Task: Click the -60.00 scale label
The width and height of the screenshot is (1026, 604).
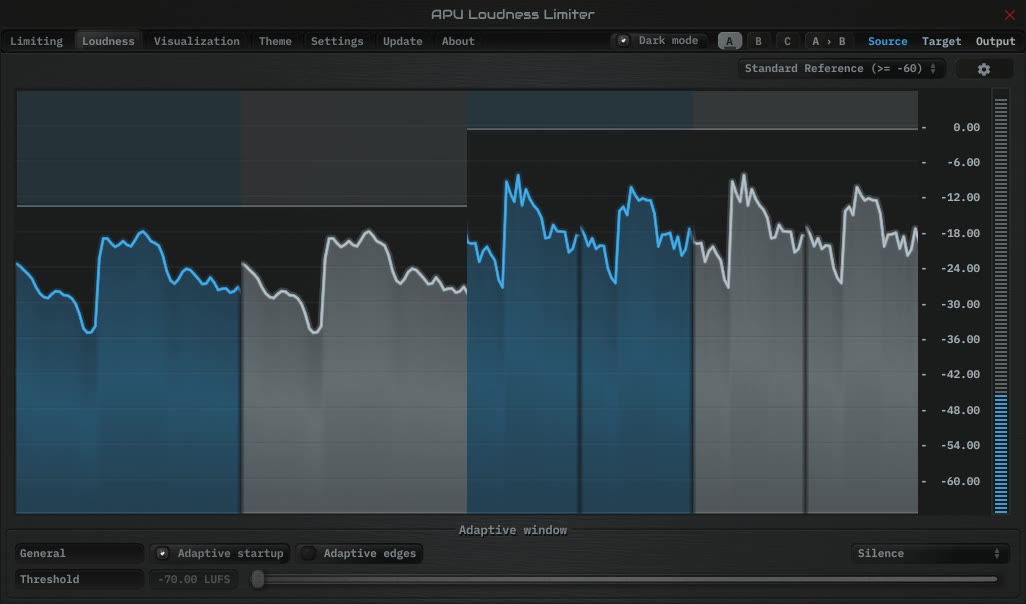Action: point(960,481)
